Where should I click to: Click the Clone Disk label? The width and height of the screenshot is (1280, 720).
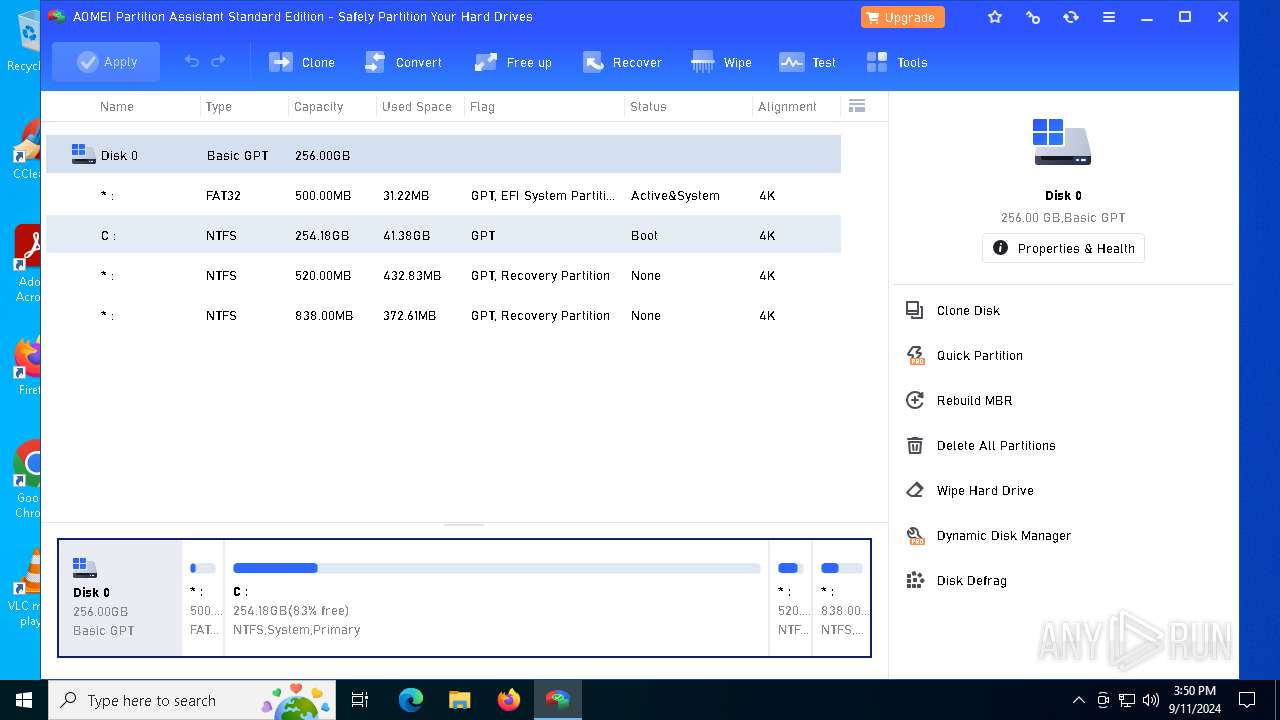point(968,310)
